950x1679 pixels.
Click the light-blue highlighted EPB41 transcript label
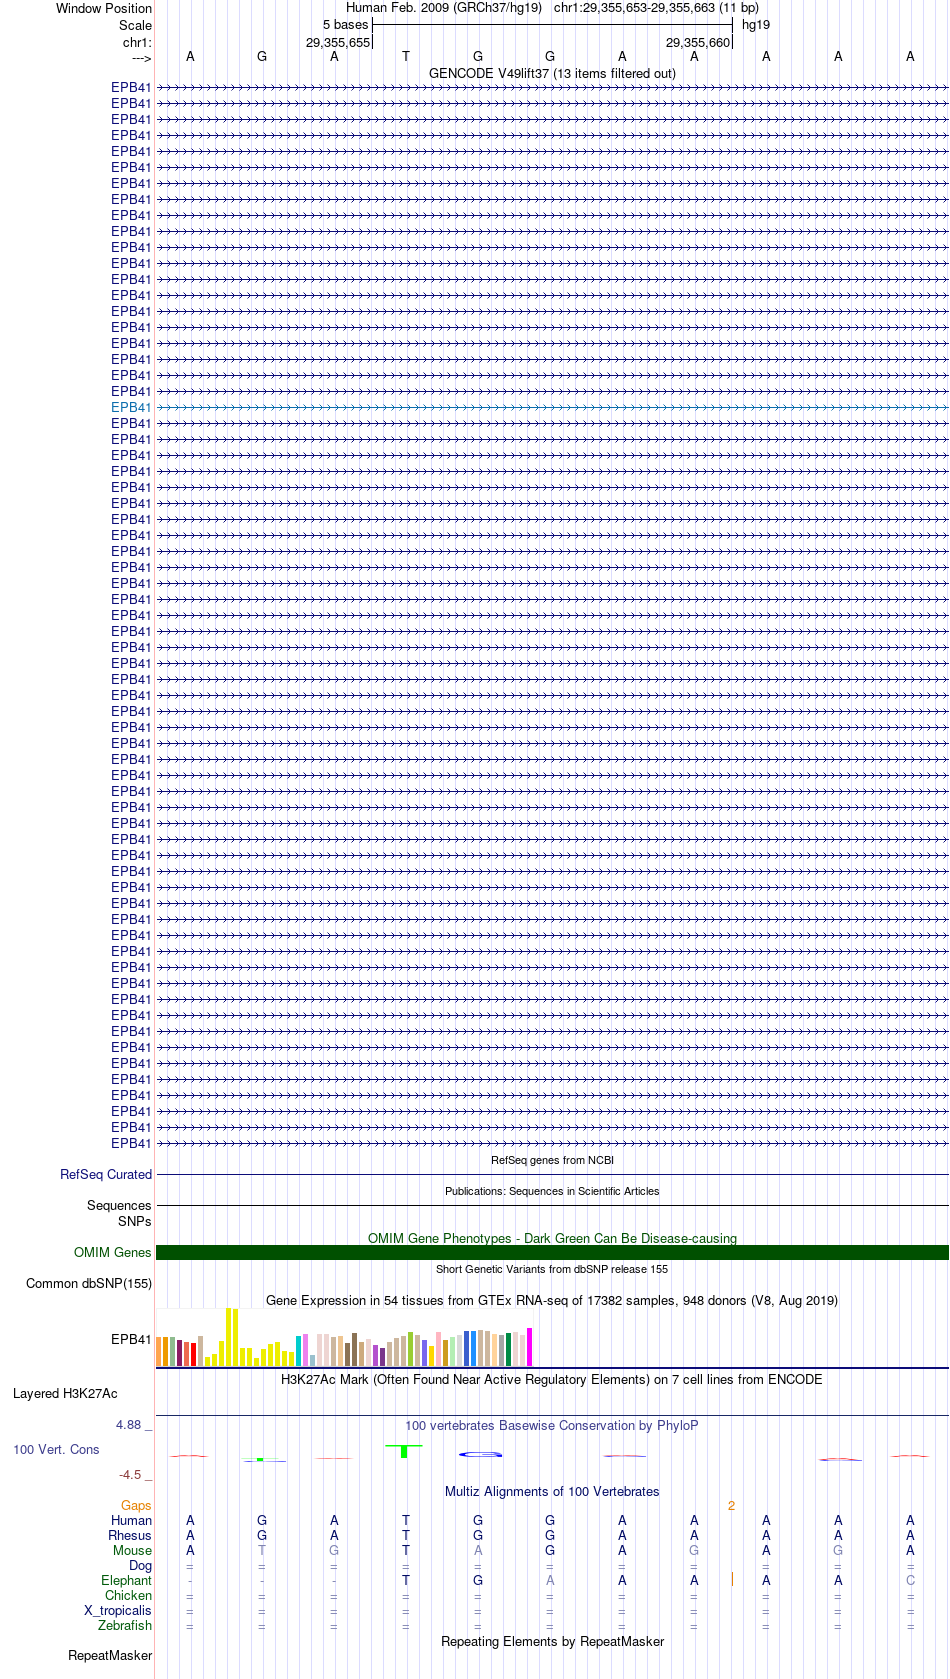pos(131,407)
